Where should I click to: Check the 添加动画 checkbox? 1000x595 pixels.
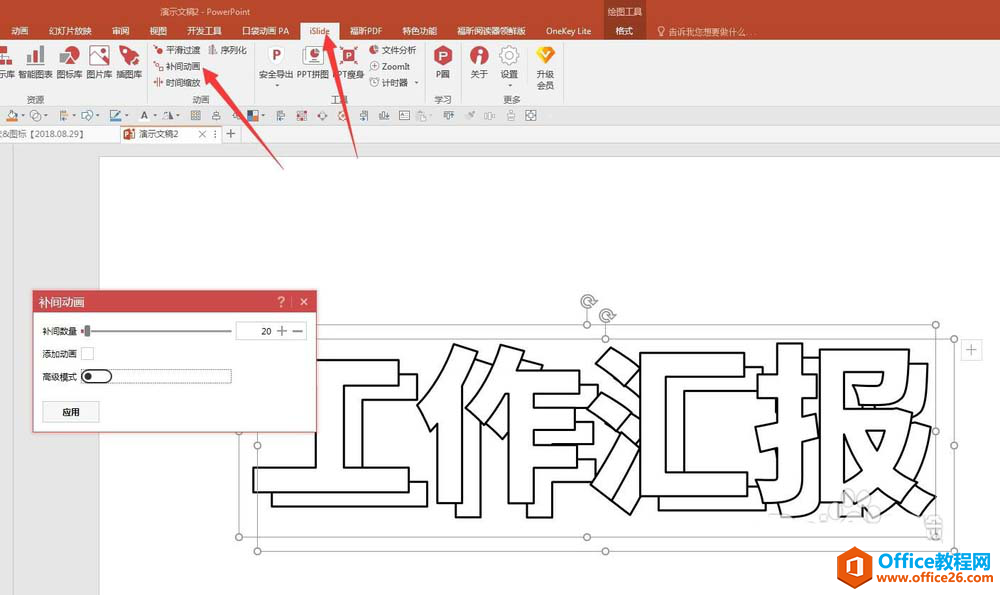click(88, 353)
